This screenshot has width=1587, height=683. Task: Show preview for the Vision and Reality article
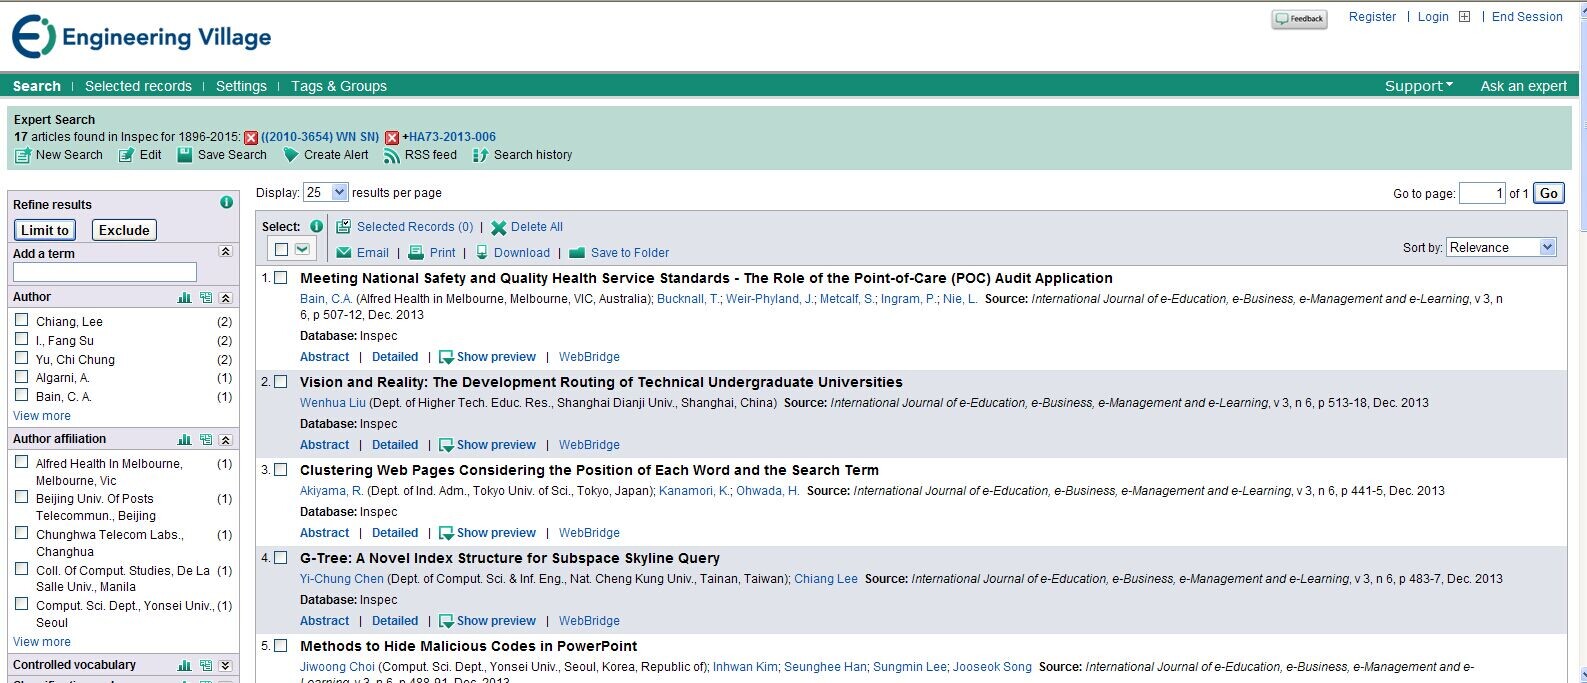pyautogui.click(x=487, y=445)
